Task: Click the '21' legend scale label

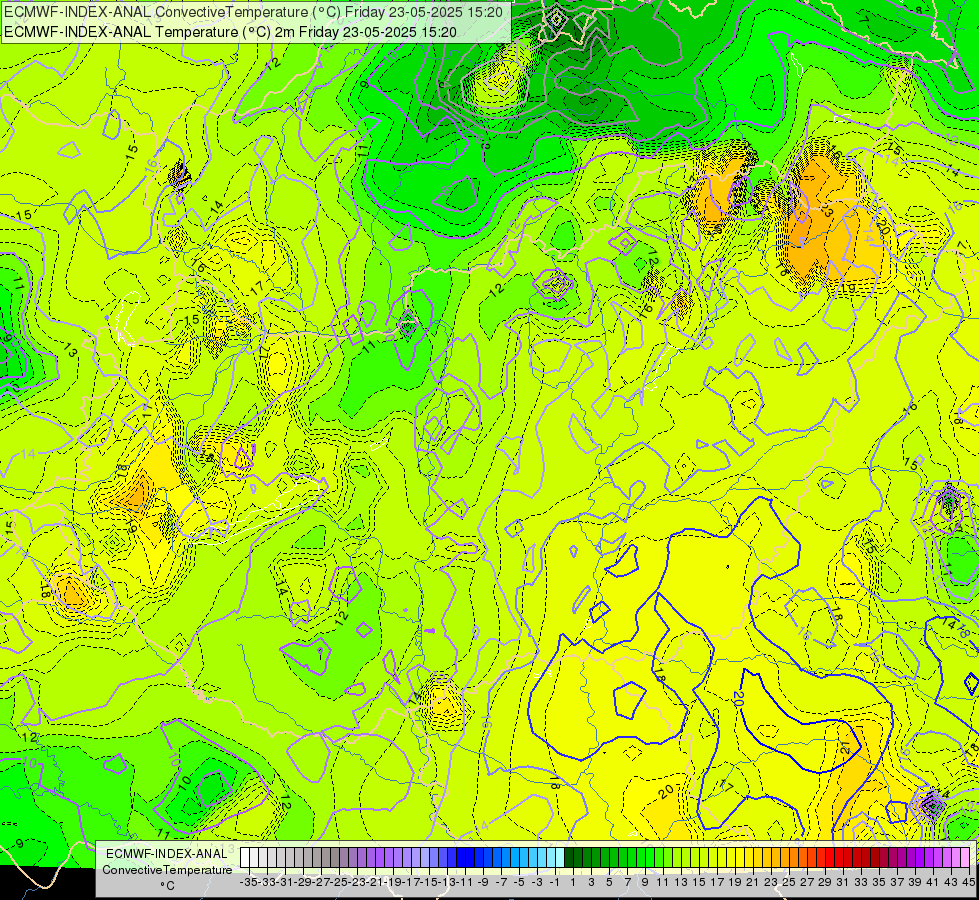Action: tap(752, 882)
